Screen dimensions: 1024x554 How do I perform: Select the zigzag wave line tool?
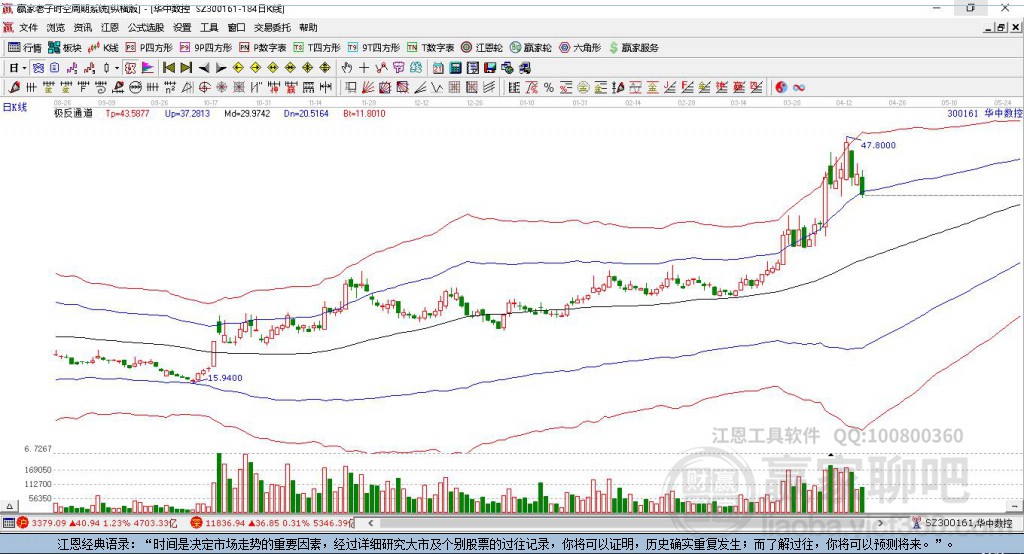coord(436,87)
